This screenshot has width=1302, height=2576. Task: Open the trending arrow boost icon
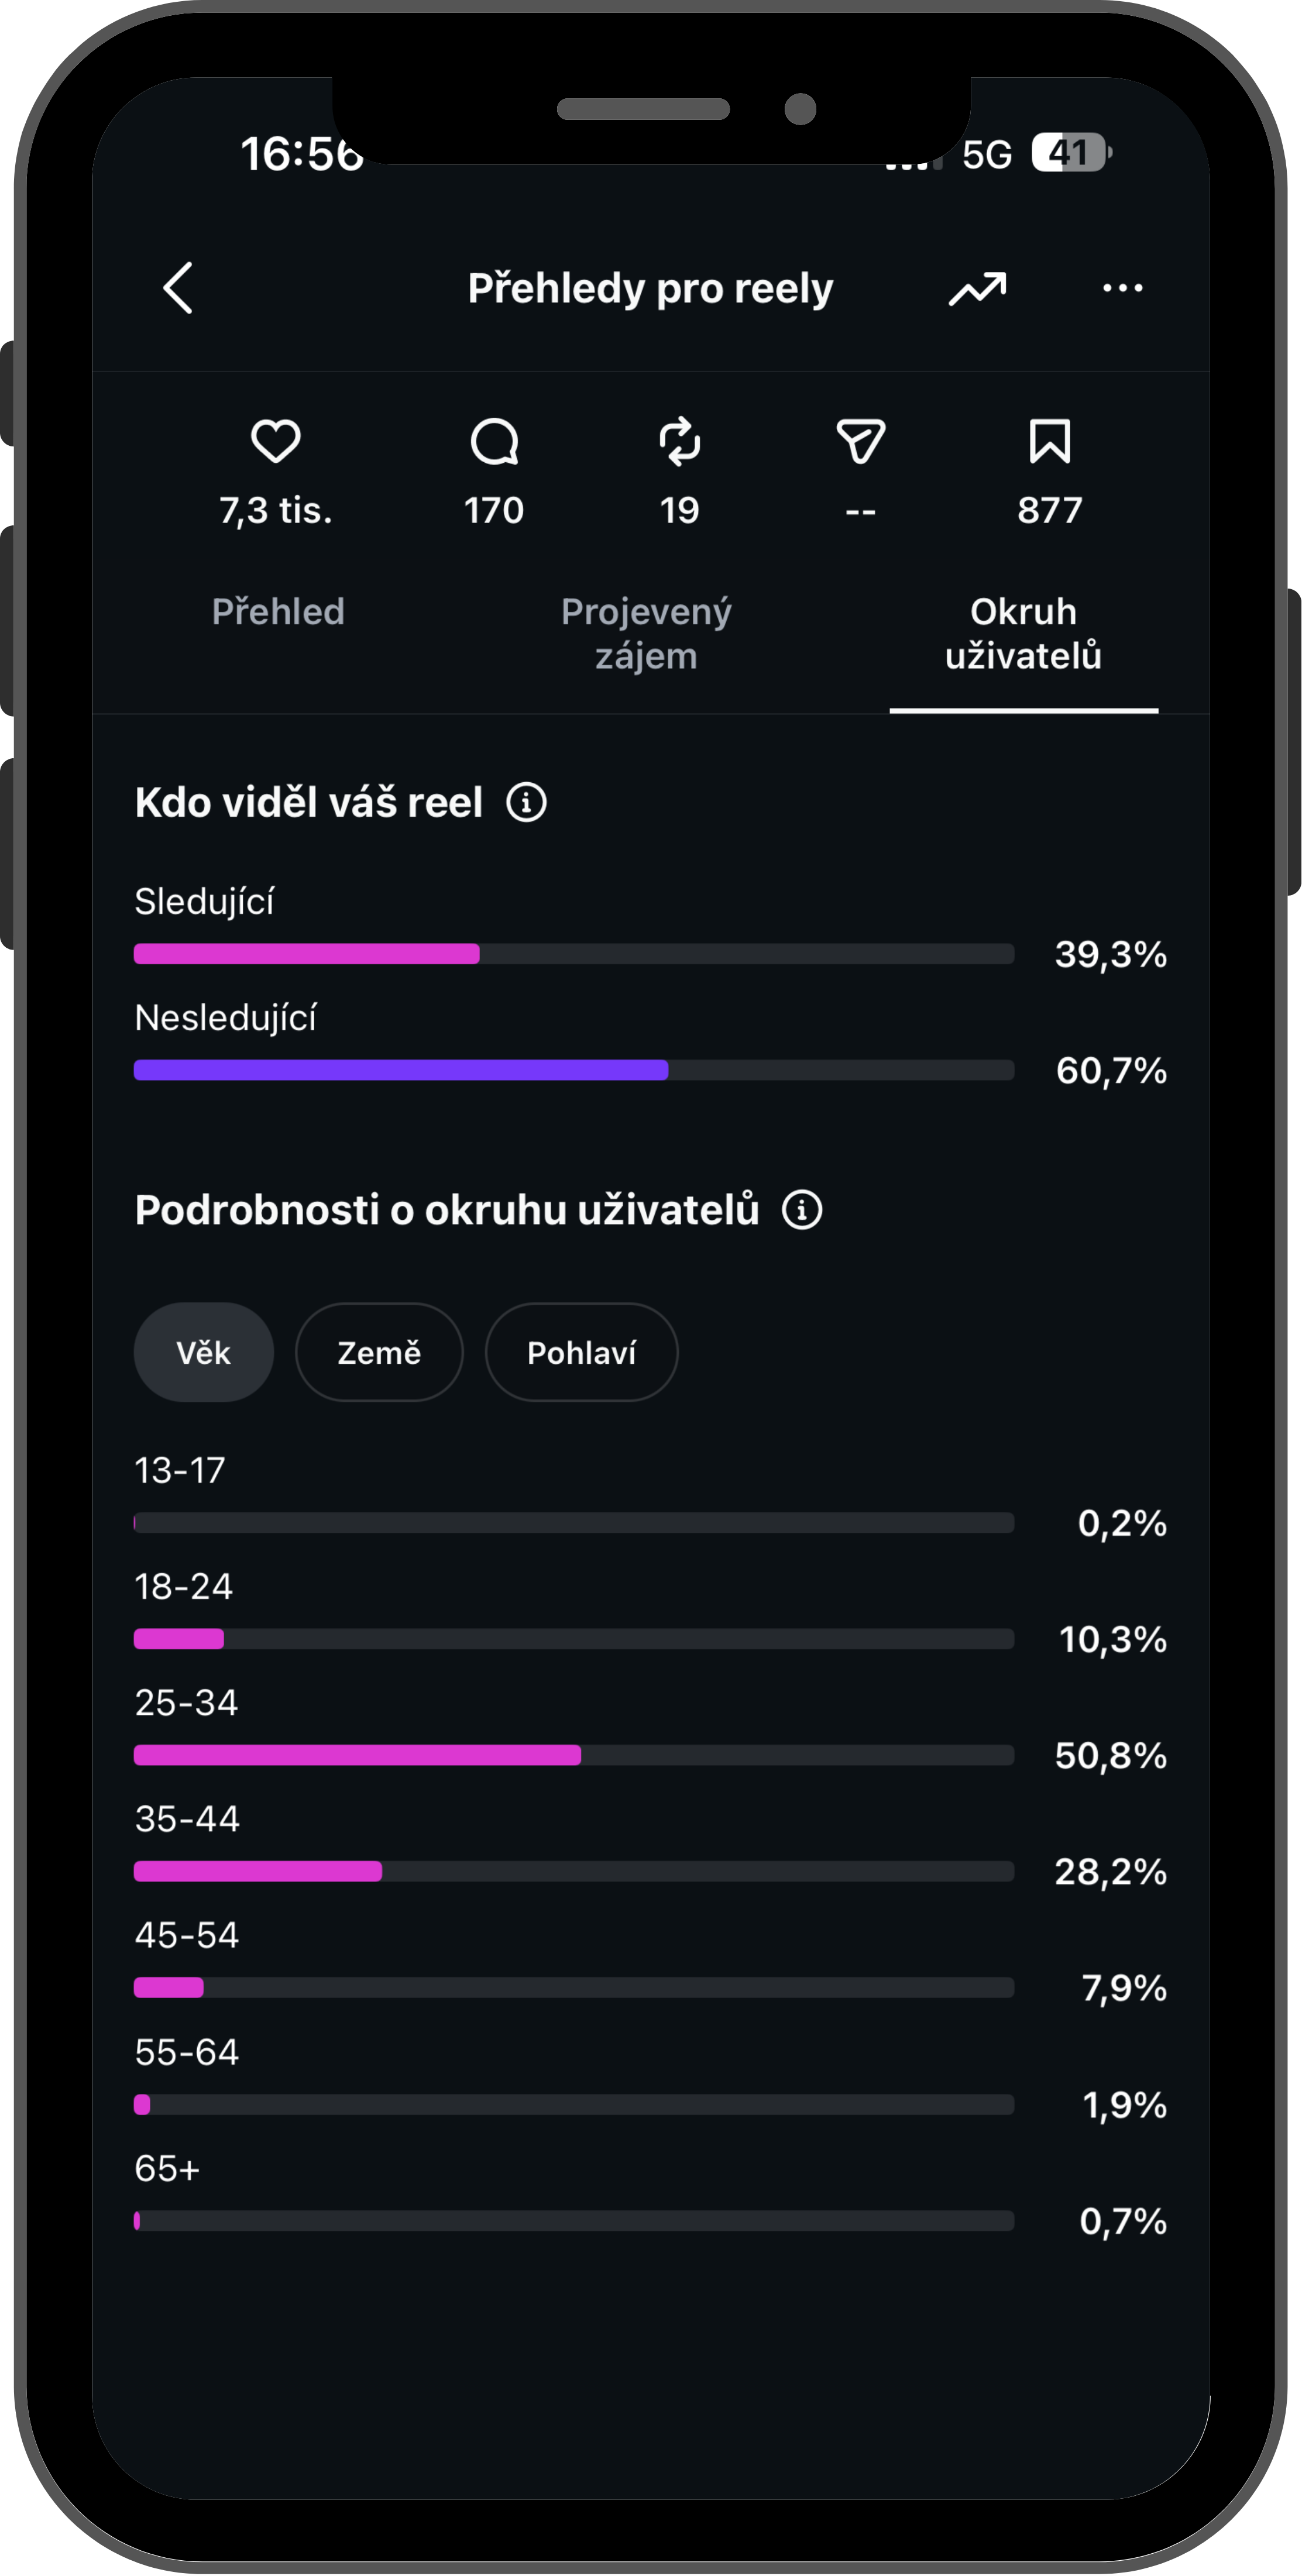(x=977, y=289)
